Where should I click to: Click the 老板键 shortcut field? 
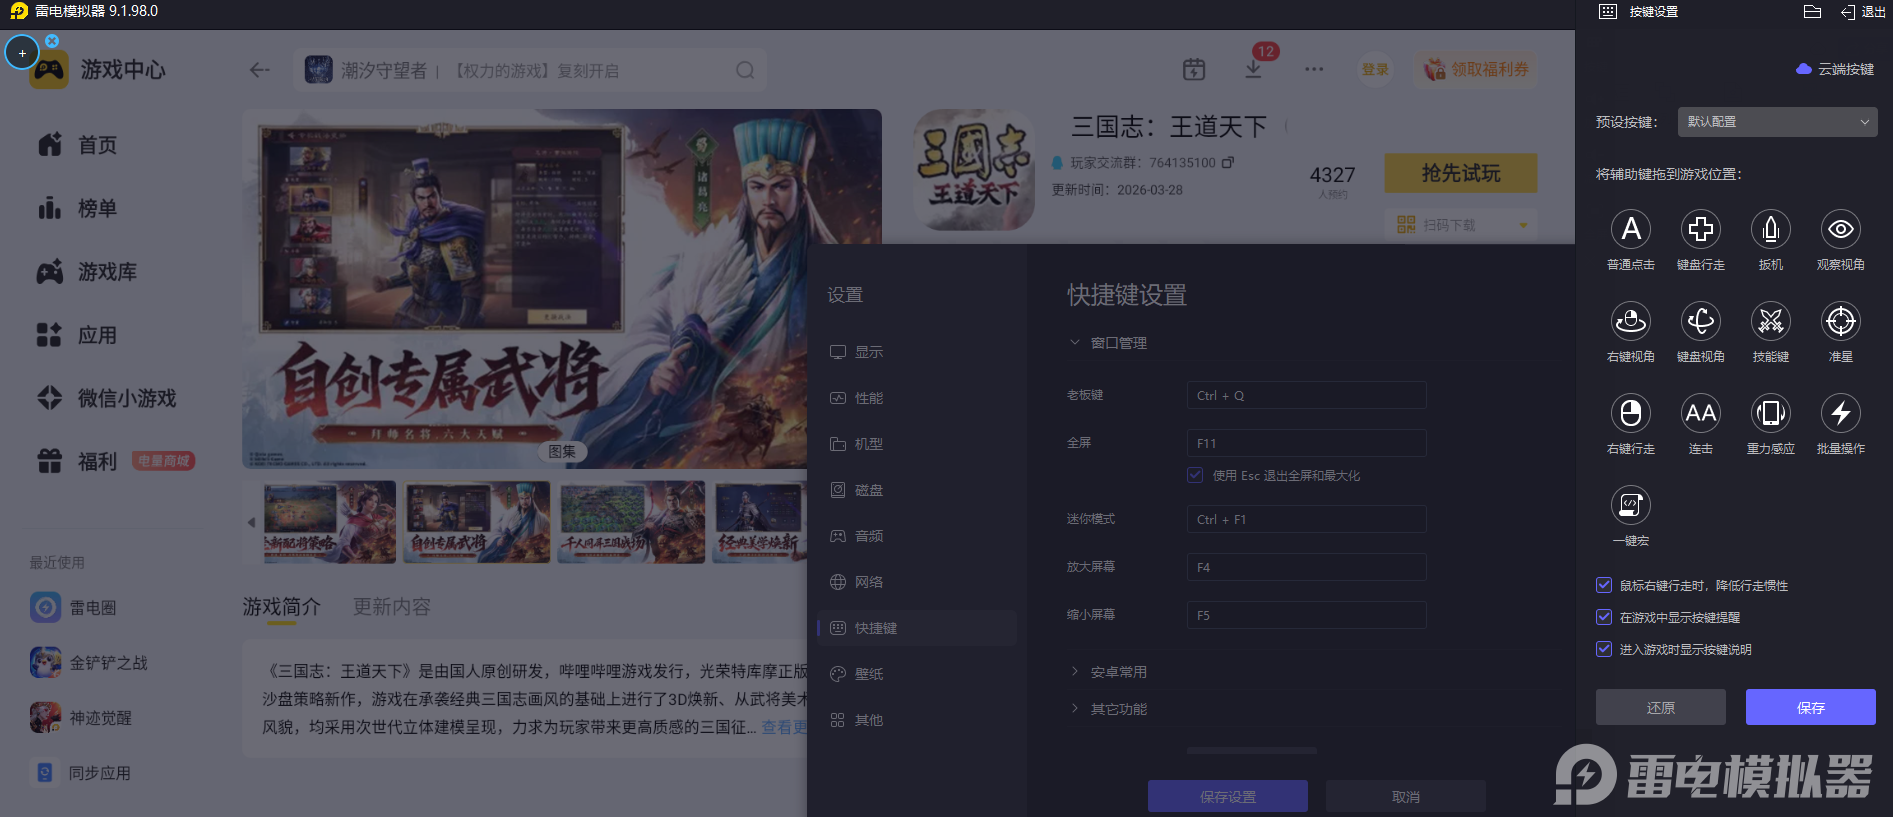point(1306,395)
